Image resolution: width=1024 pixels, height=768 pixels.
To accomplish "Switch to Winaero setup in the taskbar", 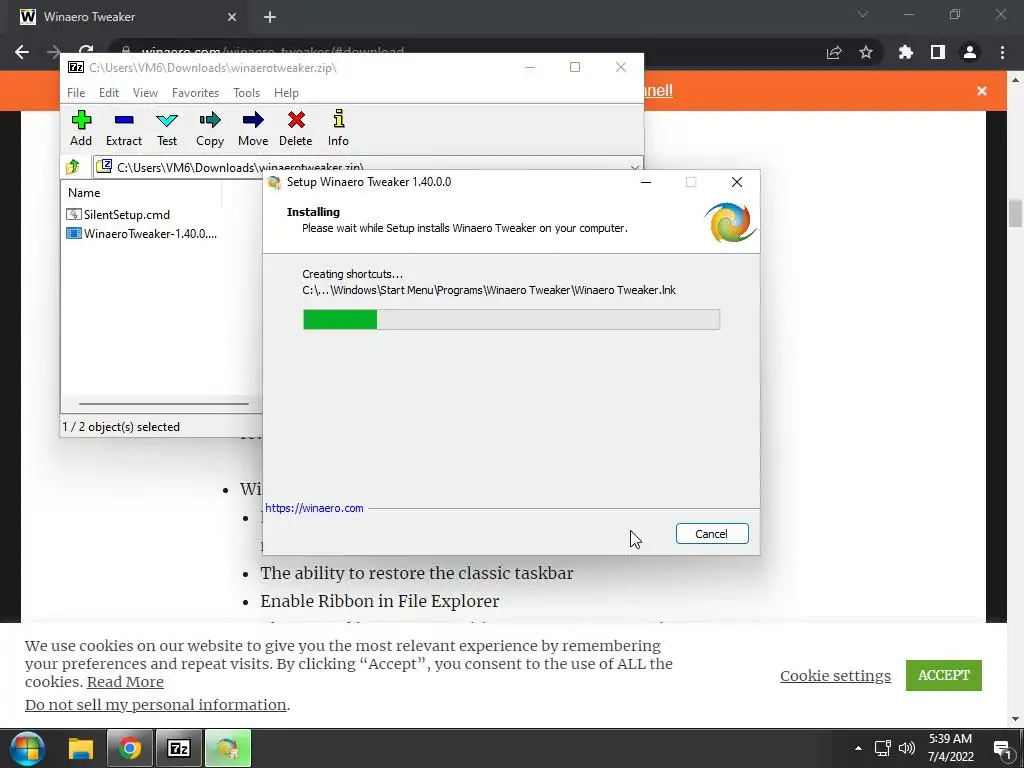I will point(228,748).
